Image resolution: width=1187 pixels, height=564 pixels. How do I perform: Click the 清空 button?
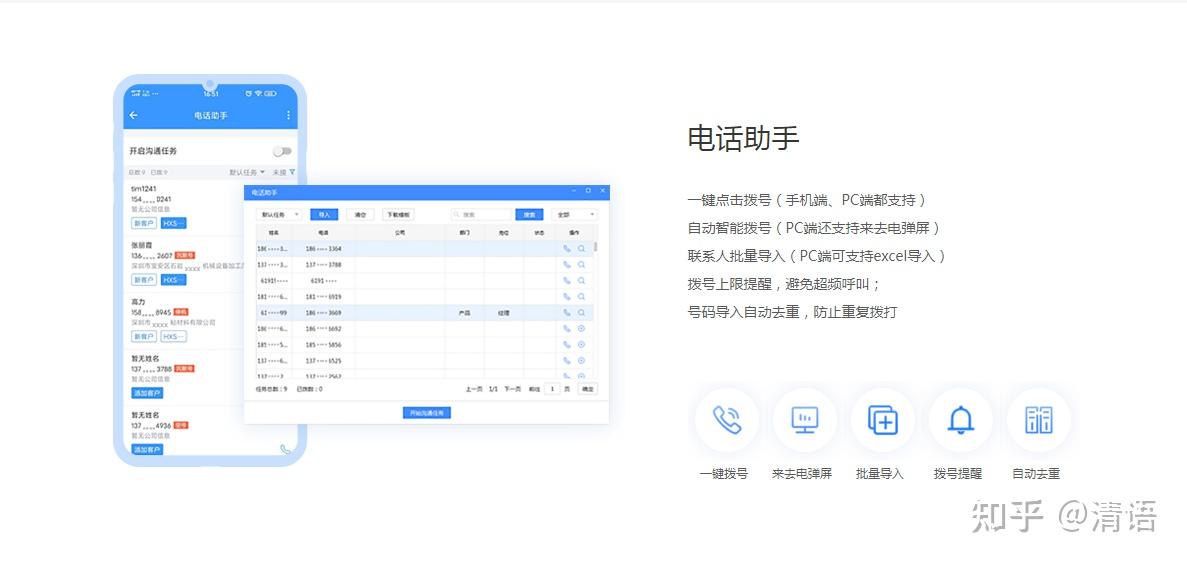click(x=360, y=215)
